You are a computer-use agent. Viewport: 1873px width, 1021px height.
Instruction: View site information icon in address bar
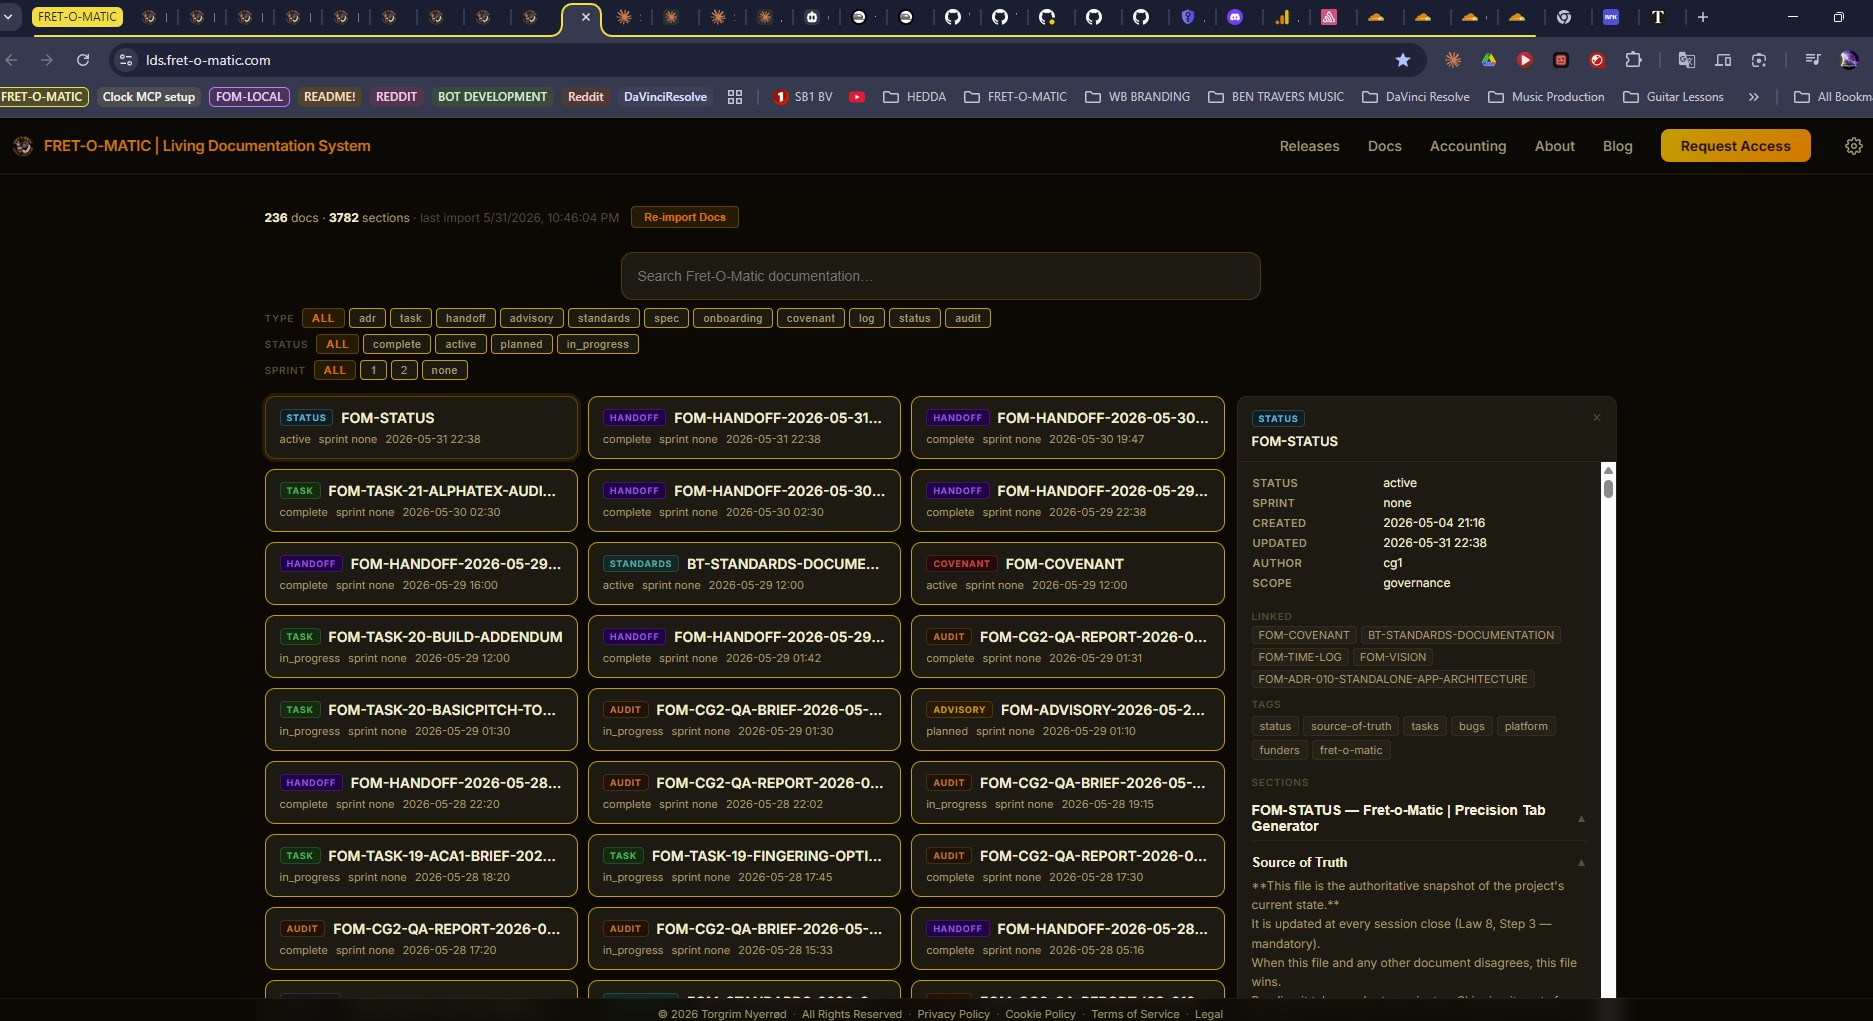pos(126,60)
